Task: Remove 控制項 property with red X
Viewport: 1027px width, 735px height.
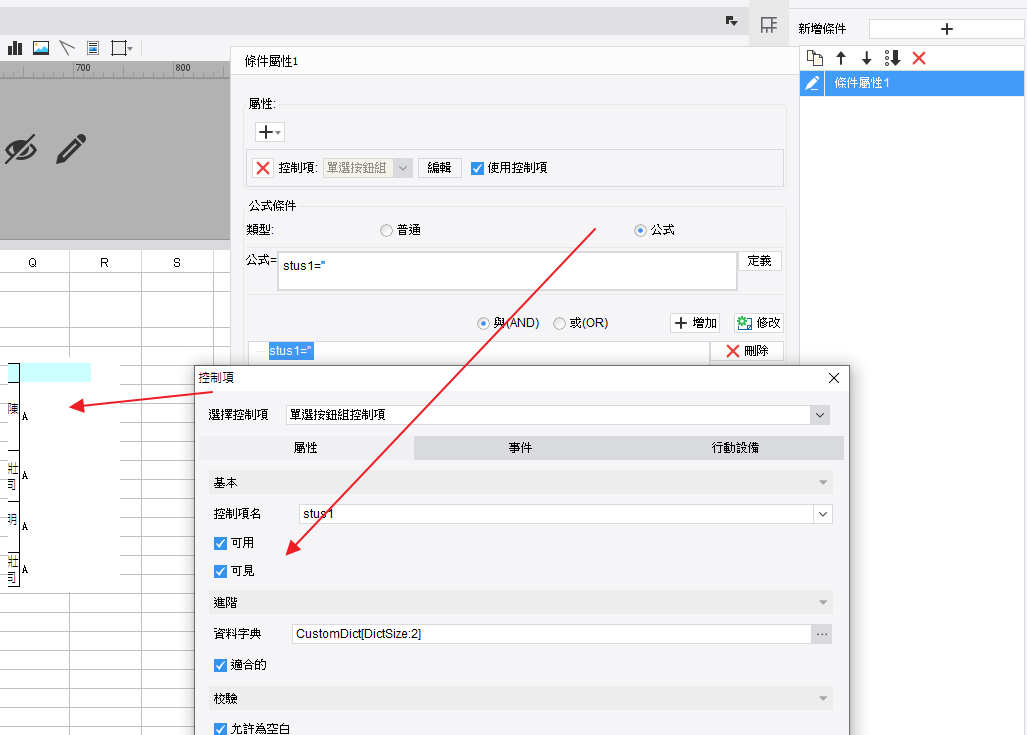Action: pos(263,168)
